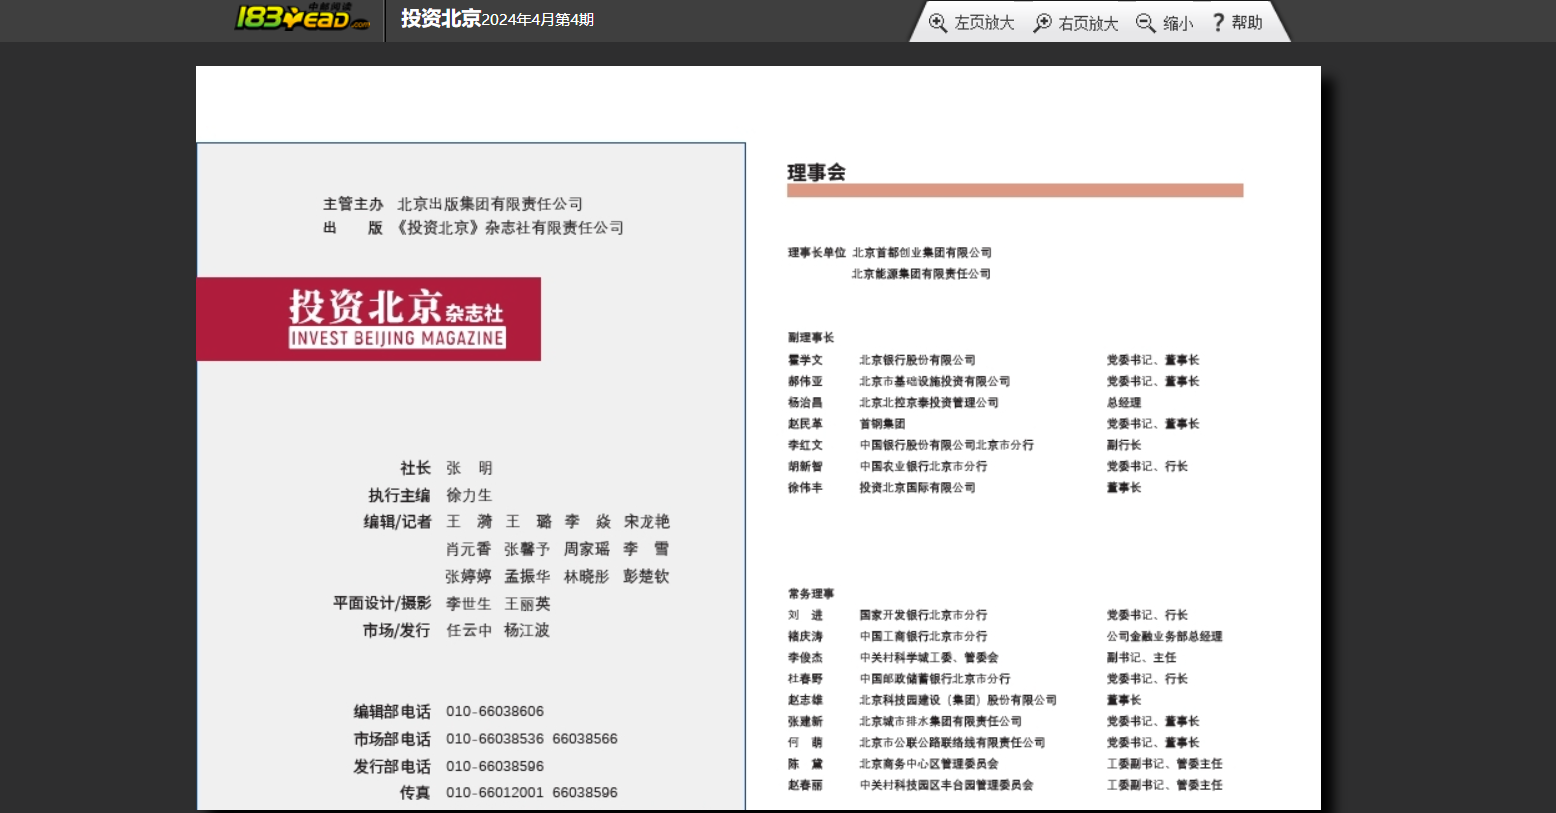Screen dimensions: 1556x813
Task: Click the 副理事长 subheading
Action: [x=810, y=338]
